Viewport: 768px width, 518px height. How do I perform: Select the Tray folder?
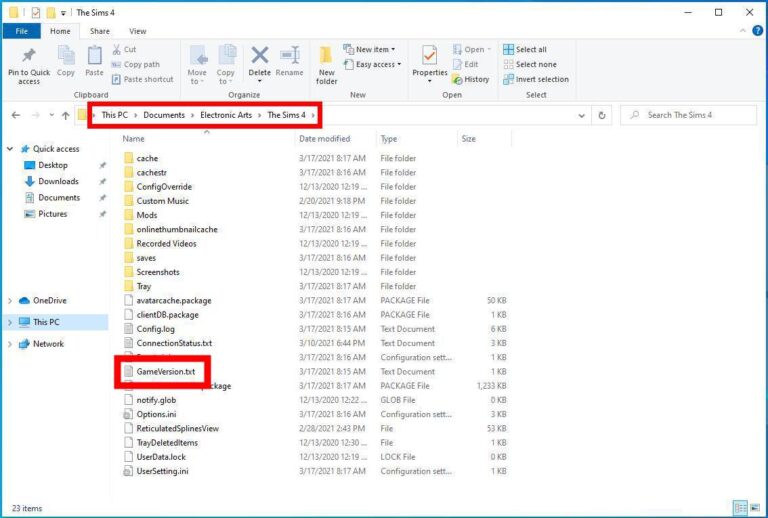point(144,286)
